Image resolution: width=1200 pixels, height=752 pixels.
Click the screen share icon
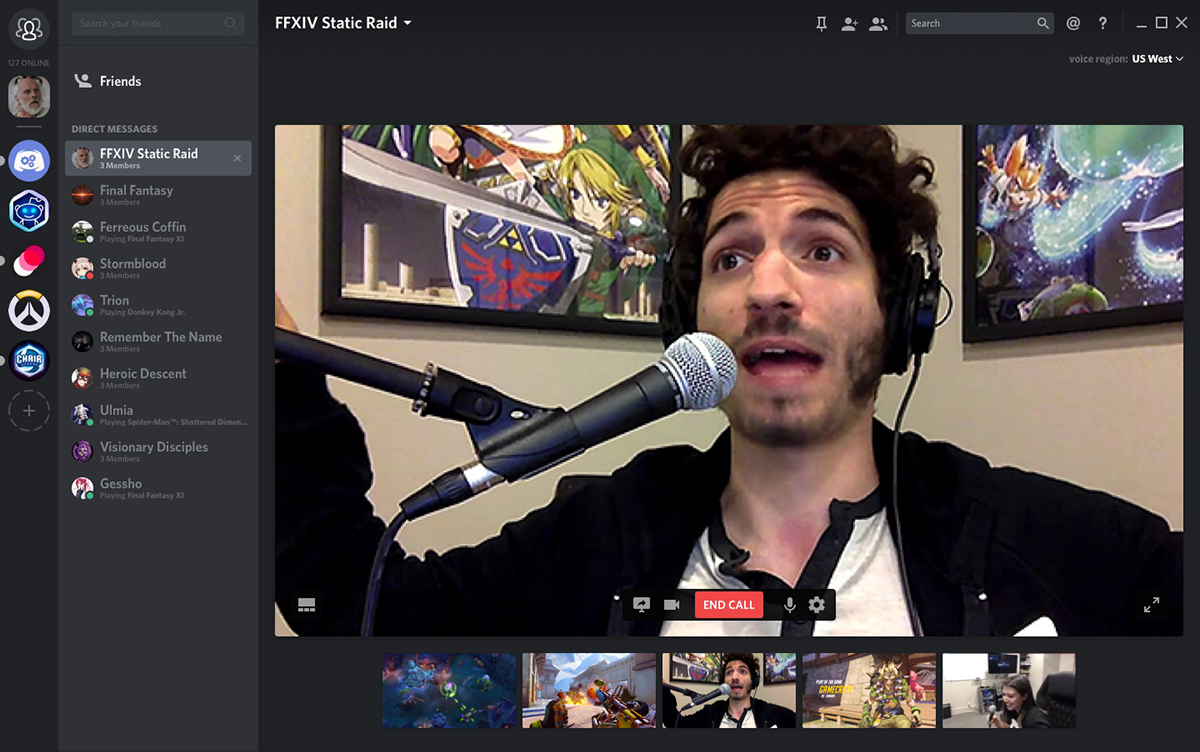click(x=642, y=605)
